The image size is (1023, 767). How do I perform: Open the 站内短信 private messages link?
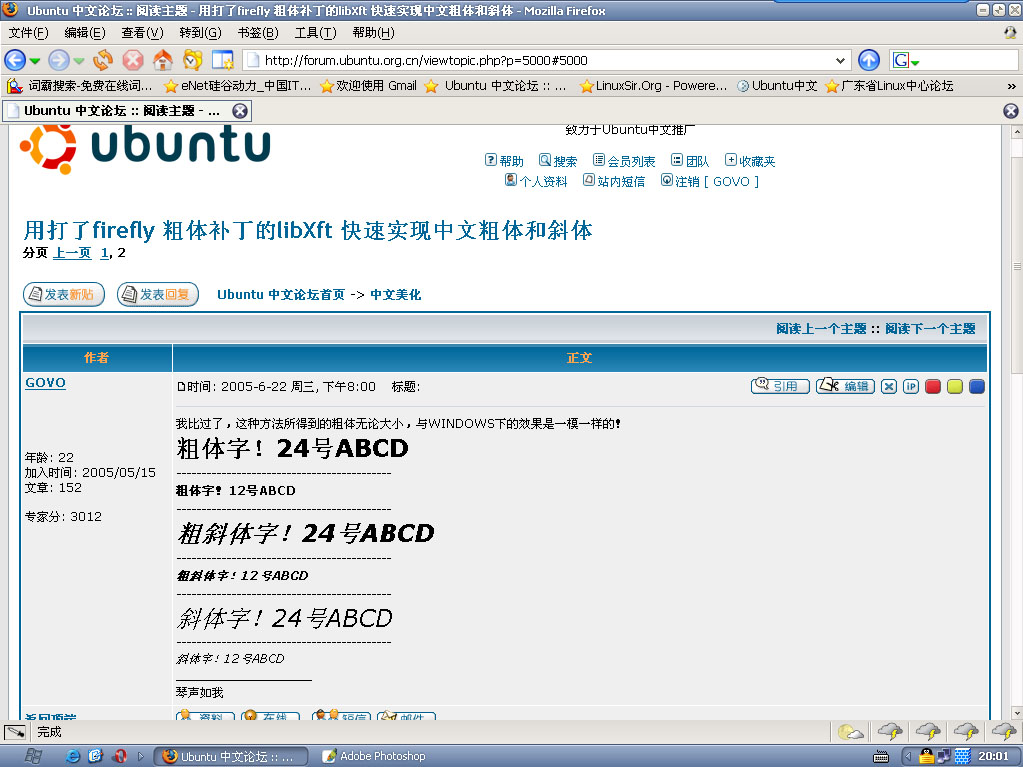[x=614, y=181]
